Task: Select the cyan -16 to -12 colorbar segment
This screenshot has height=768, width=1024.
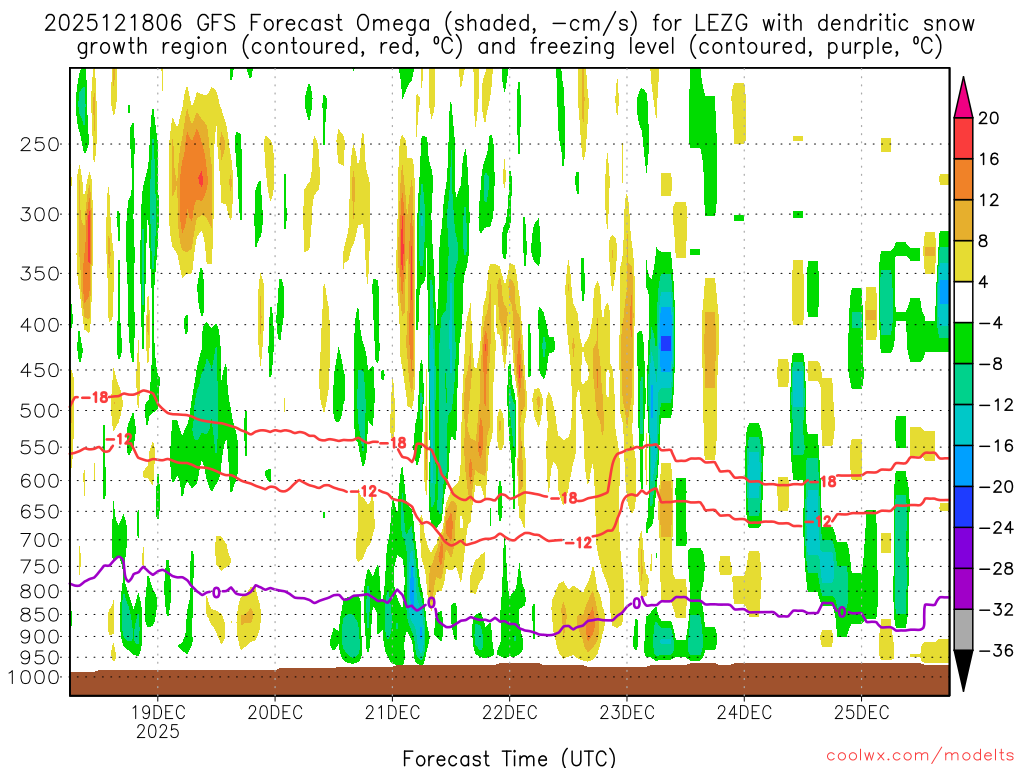Action: point(963,425)
